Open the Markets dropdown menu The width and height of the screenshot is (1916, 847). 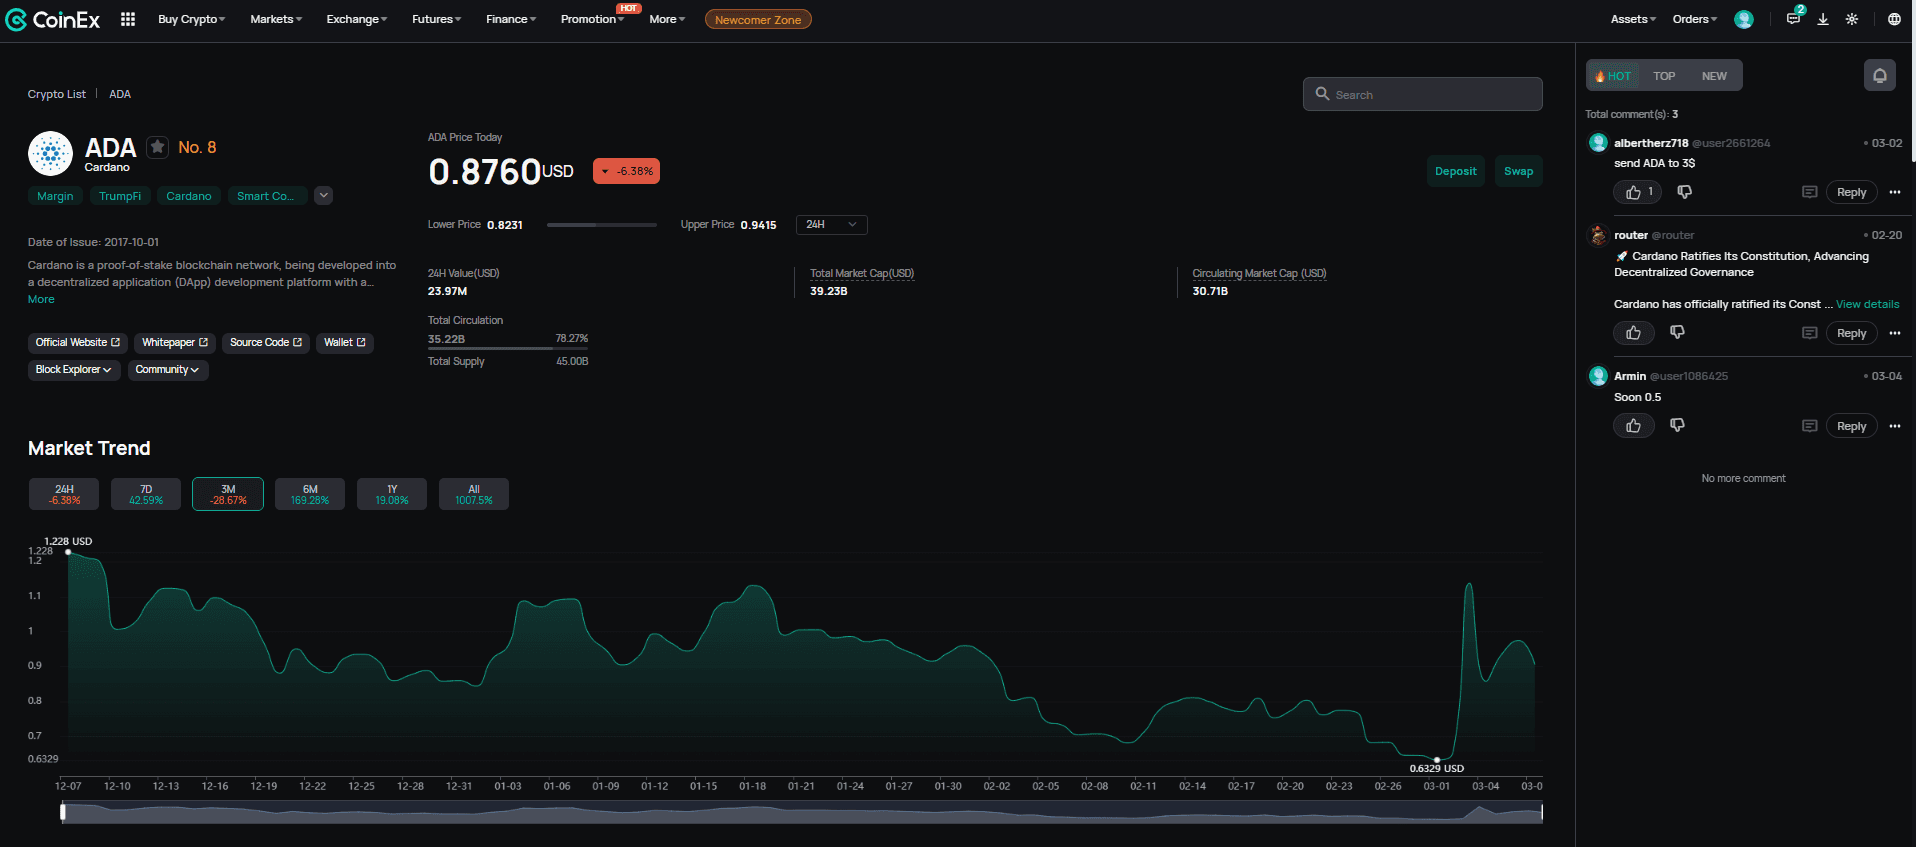[276, 19]
